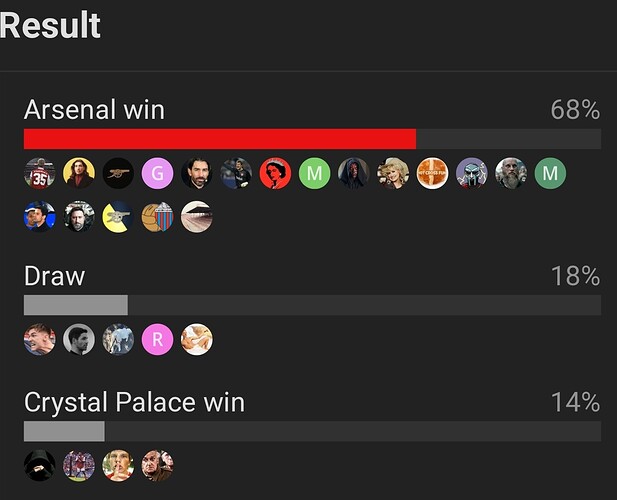Click the pink G voter avatar
This screenshot has height=500, width=617.
(x=157, y=173)
